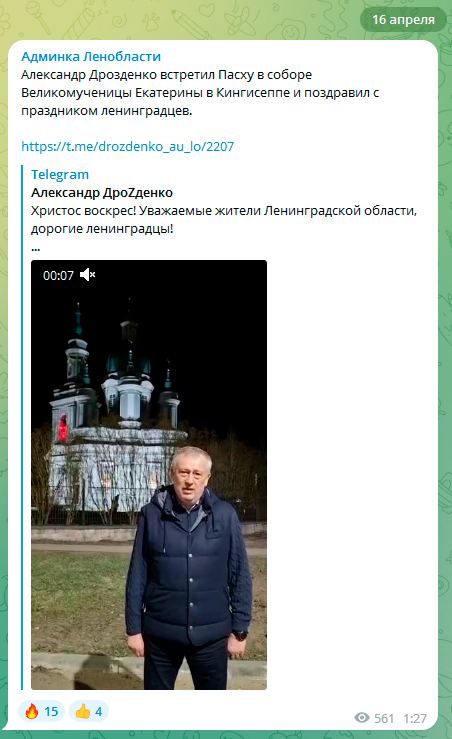452x739 pixels.
Task: Click the ellipsis under the preview text
Action: [x=35, y=248]
